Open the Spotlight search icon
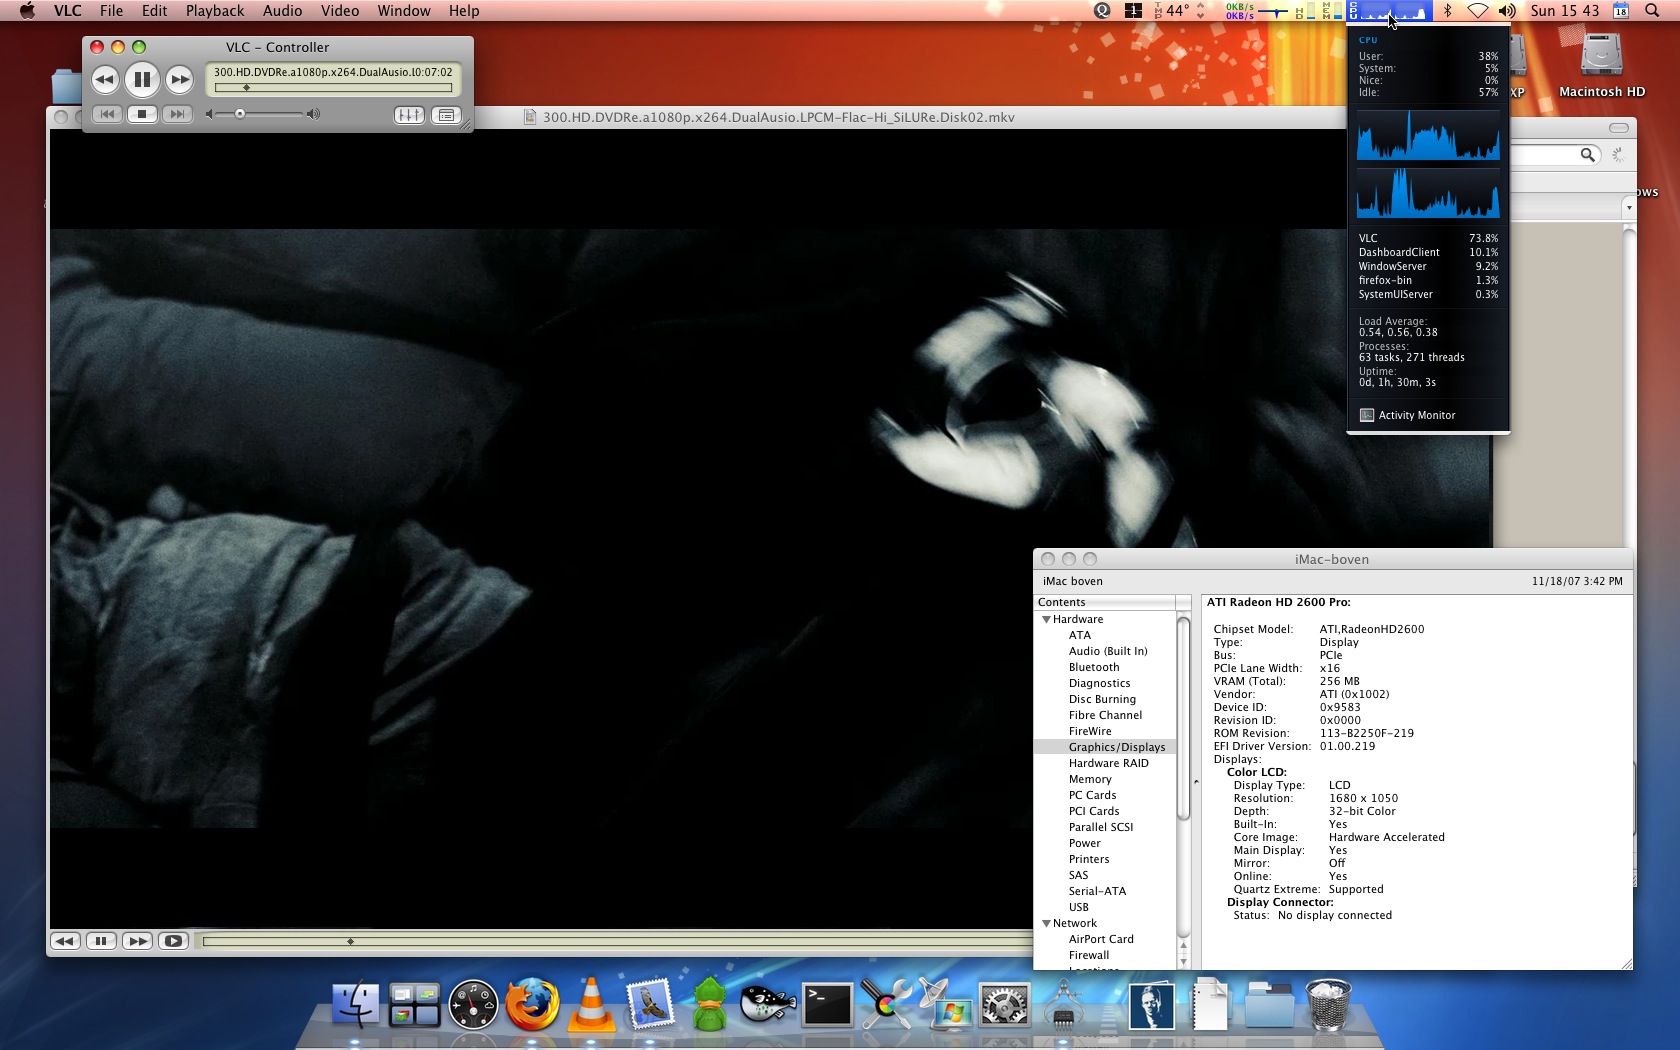Screen dimensions: 1680x1050 pos(1652,11)
